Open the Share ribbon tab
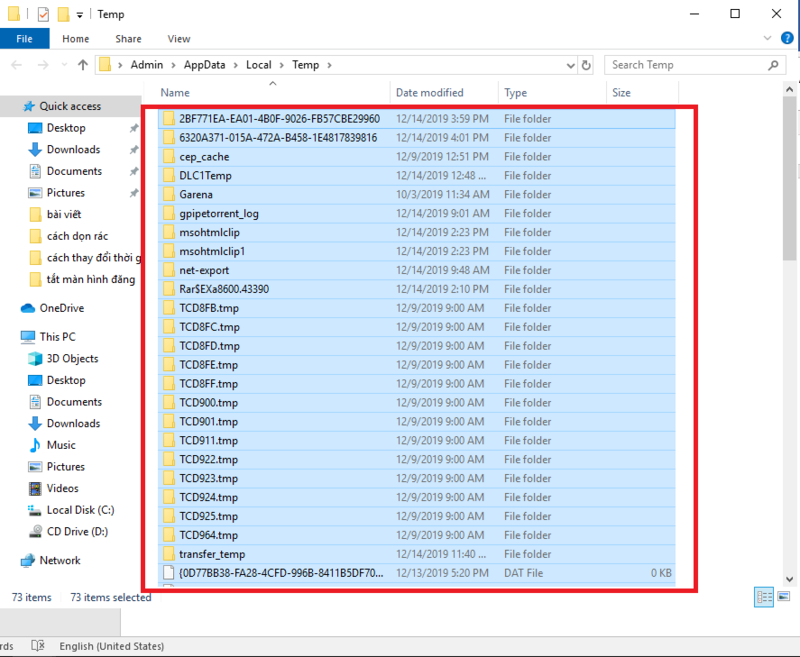 coord(128,39)
